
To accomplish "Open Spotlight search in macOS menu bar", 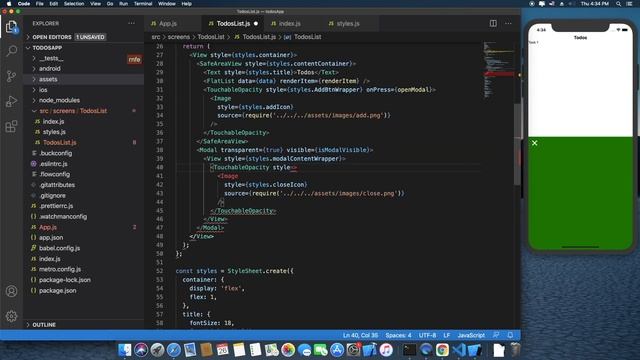I will [618, 4].
